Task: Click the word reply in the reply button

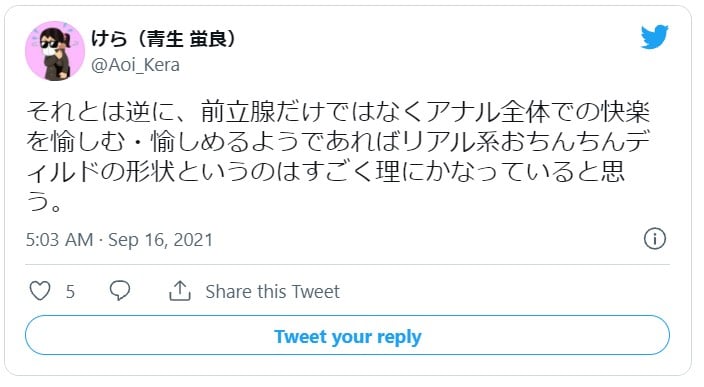Action: (x=399, y=337)
